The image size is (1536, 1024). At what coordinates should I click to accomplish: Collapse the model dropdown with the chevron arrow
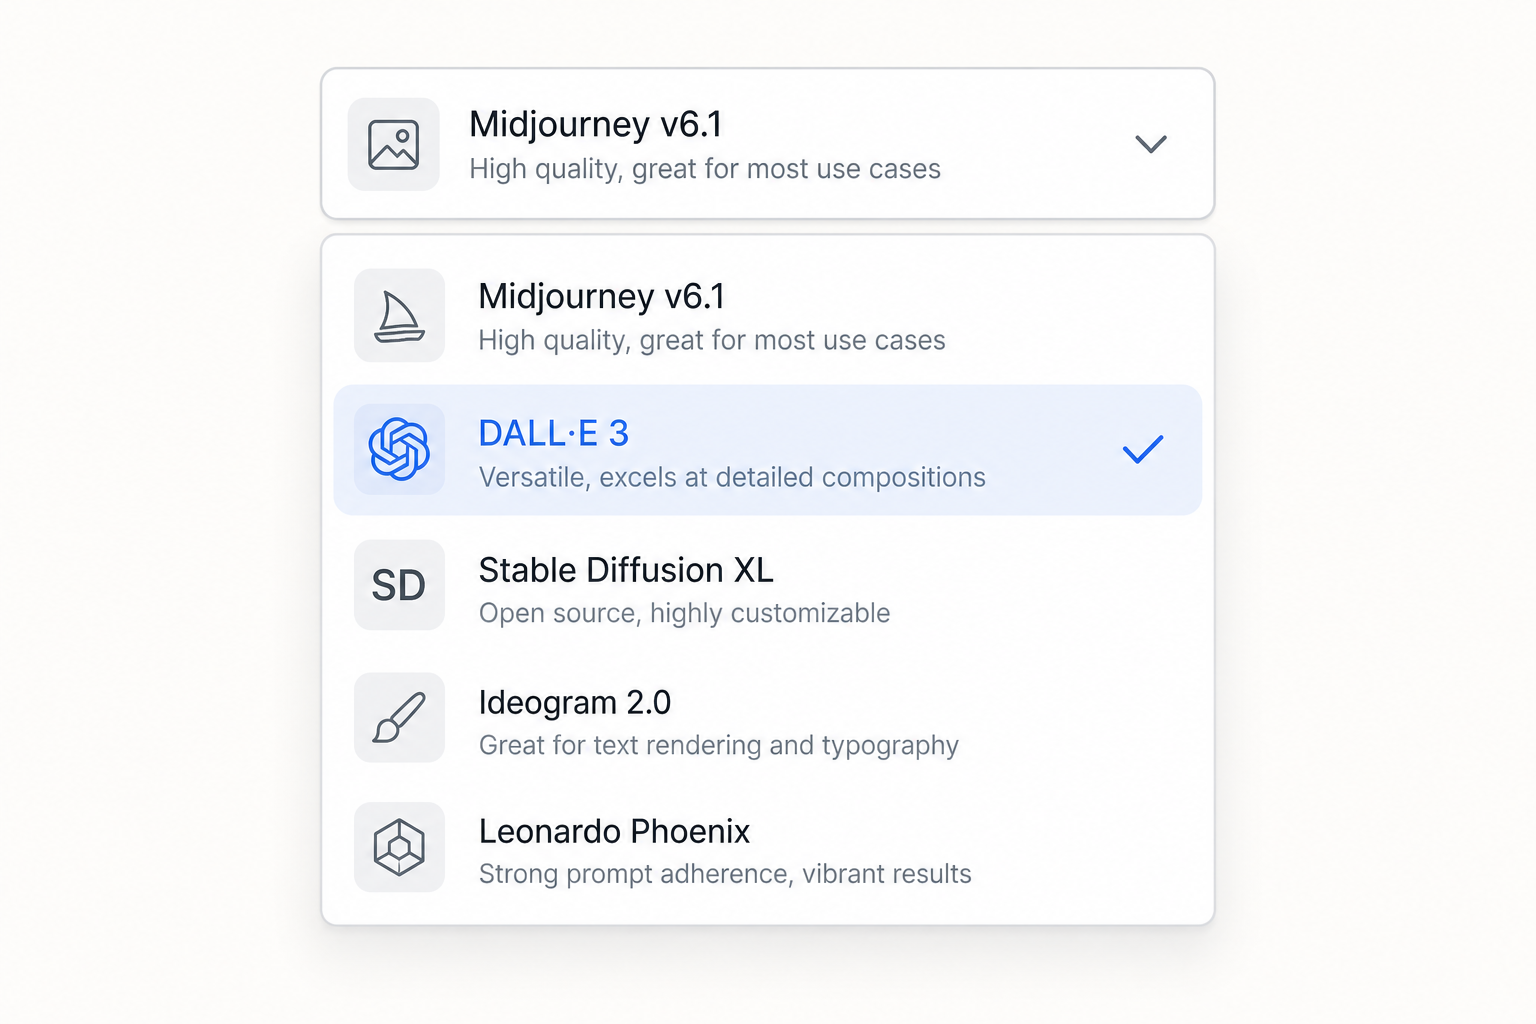click(x=1151, y=144)
